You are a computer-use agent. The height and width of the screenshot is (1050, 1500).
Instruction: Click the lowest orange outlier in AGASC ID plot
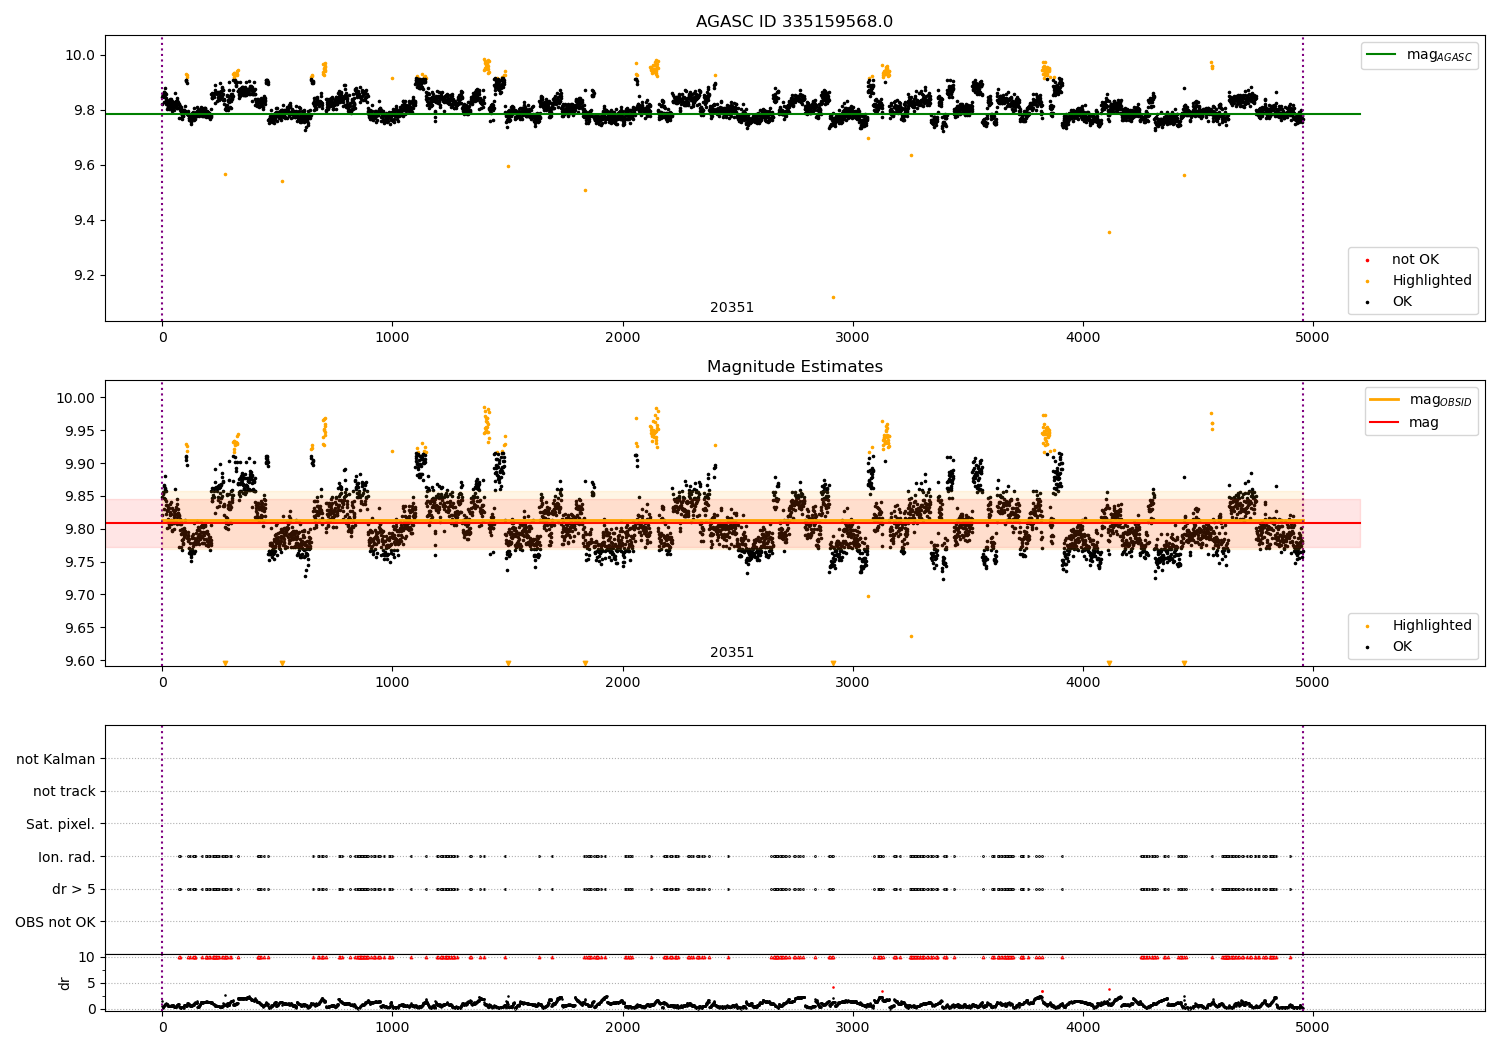pos(833,297)
